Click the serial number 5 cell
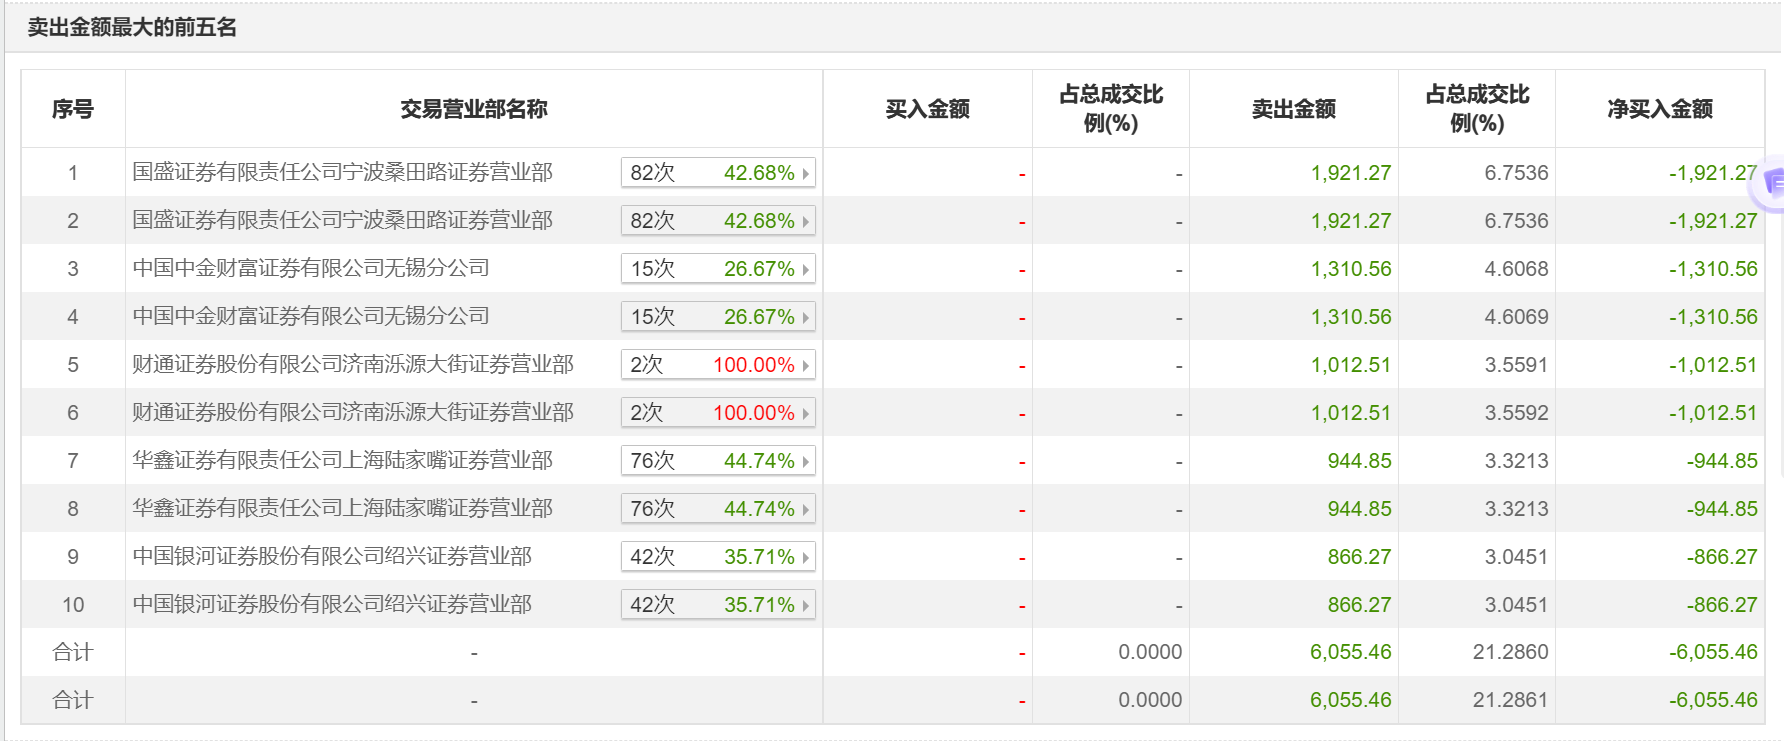The image size is (1784, 741). [73, 364]
